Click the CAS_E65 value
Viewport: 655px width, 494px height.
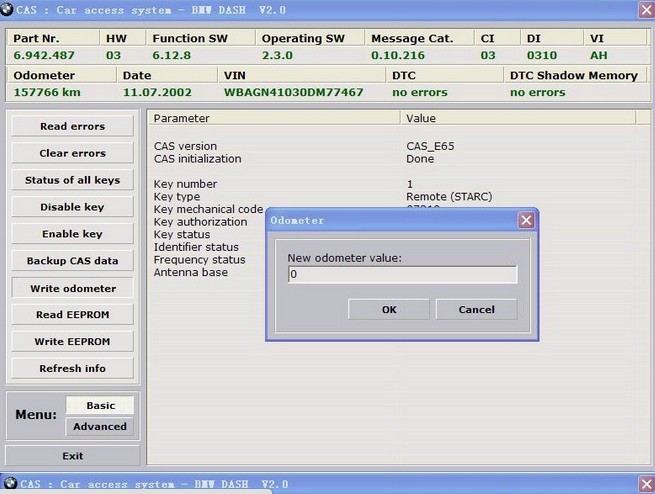pos(430,146)
